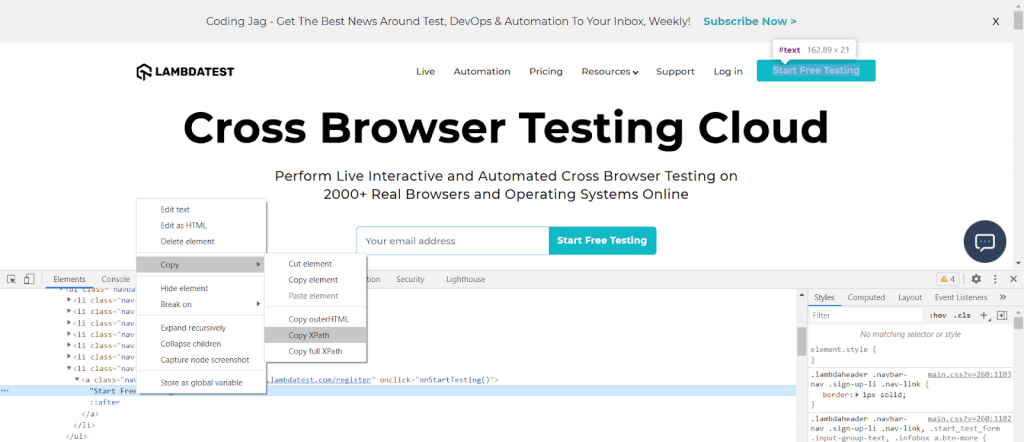This screenshot has width=1024, height=442.
Task: Open main.css?v=260:1103 source link
Action: (969, 375)
